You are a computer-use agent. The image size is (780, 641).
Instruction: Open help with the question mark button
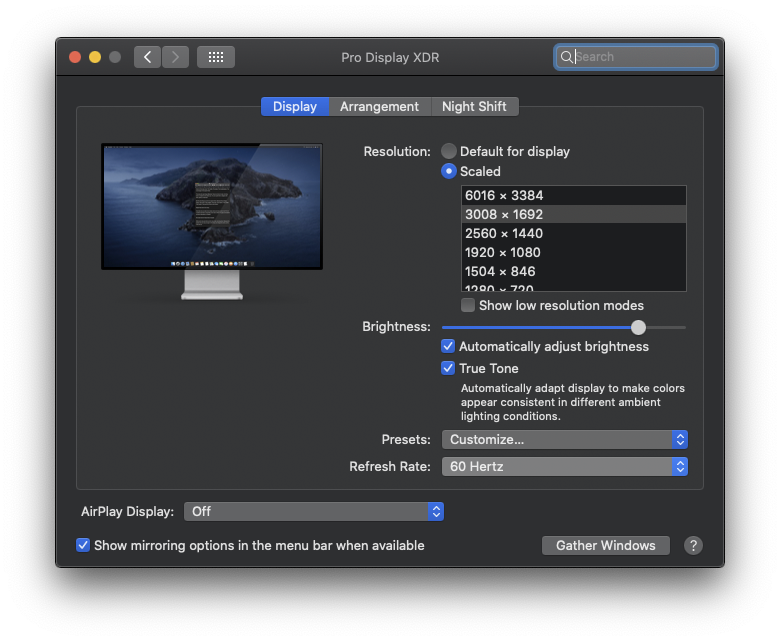[693, 546]
